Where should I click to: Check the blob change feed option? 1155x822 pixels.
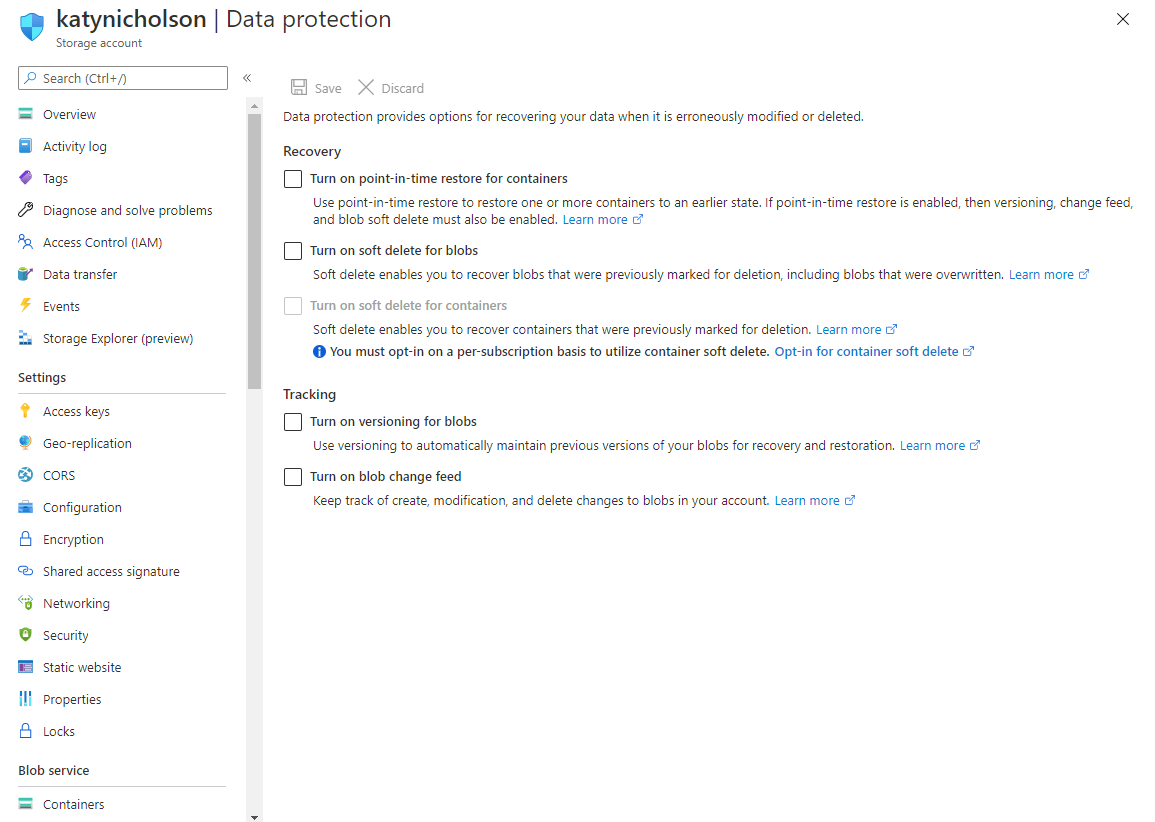point(293,477)
